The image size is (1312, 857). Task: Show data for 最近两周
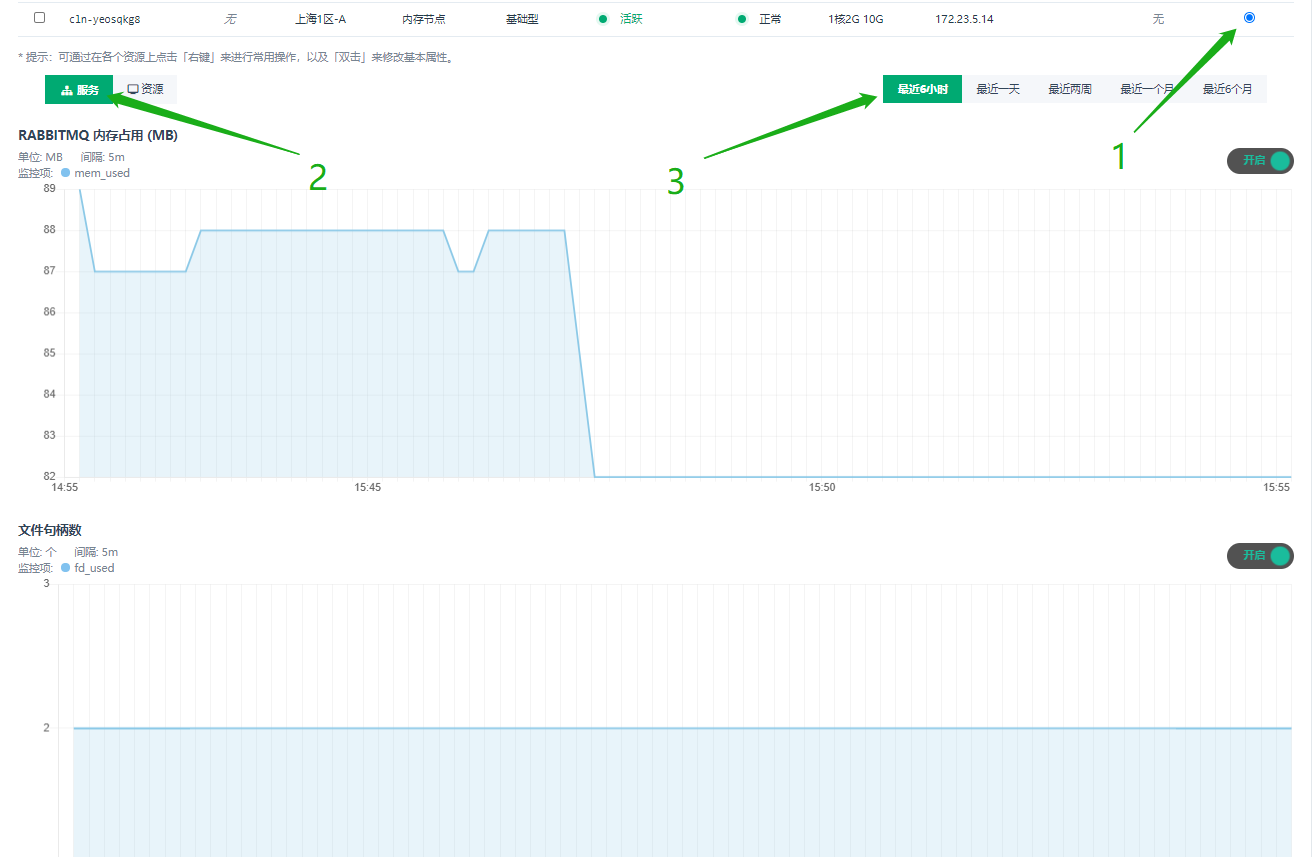pyautogui.click(x=1070, y=89)
